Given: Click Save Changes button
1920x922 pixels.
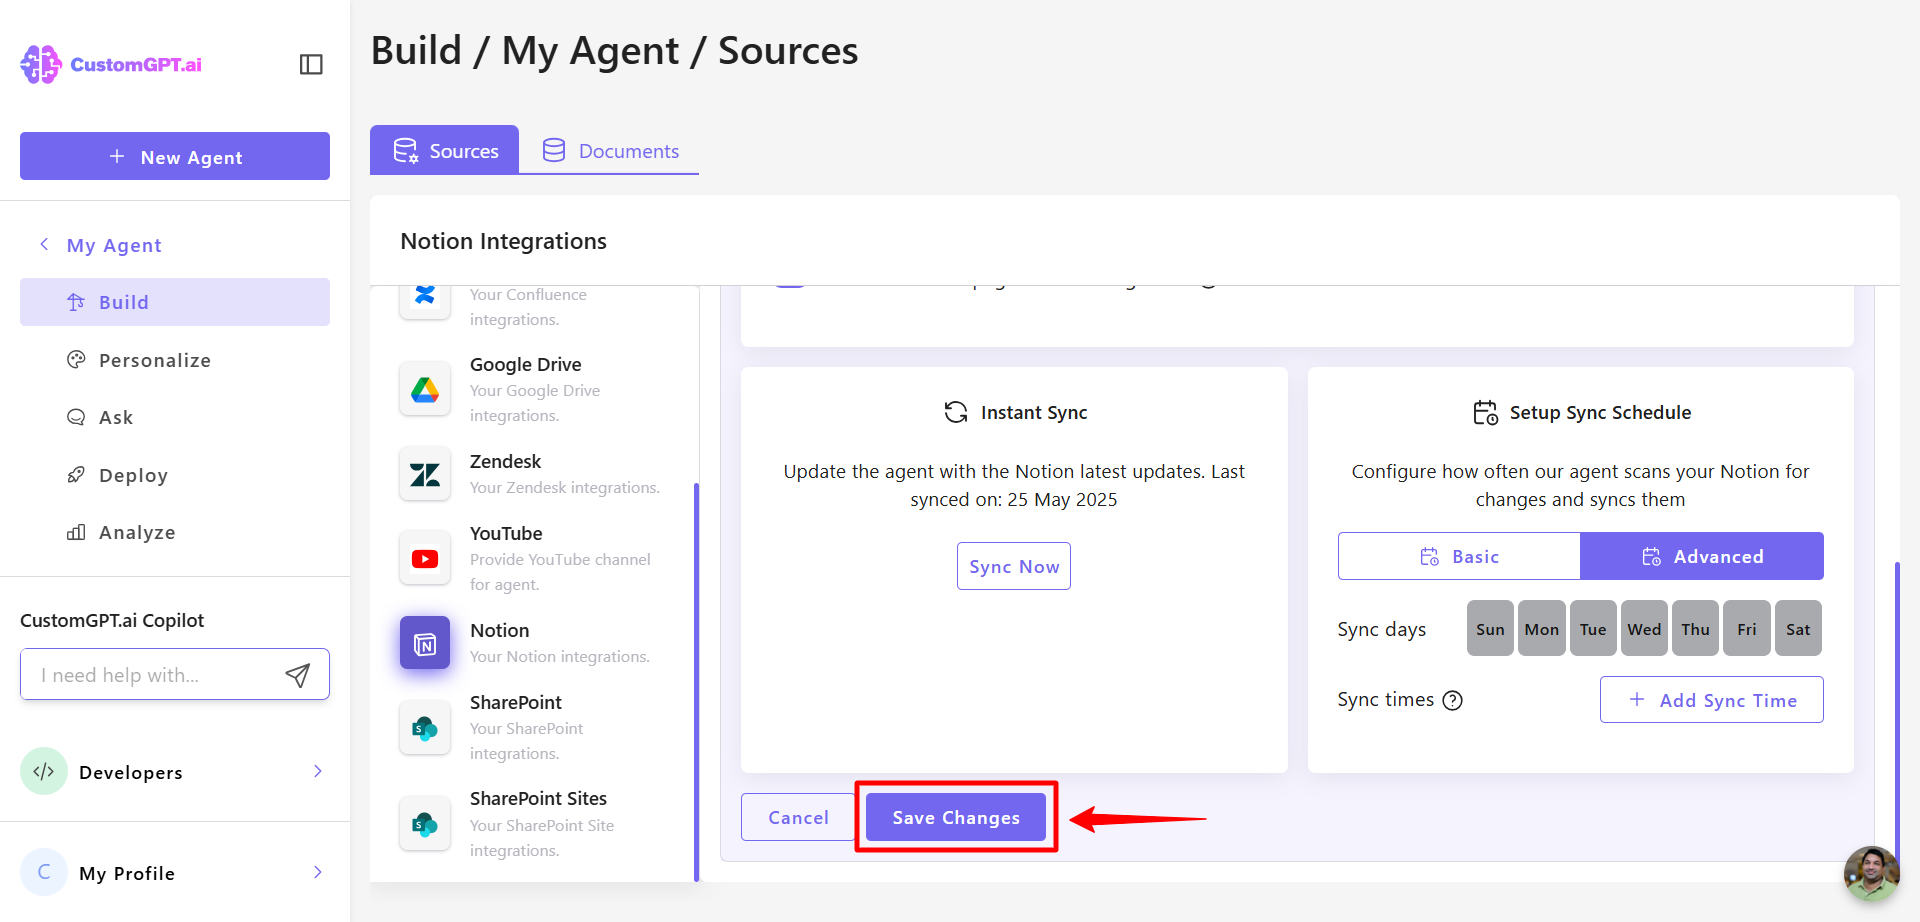Looking at the screenshot, I should click(x=956, y=817).
